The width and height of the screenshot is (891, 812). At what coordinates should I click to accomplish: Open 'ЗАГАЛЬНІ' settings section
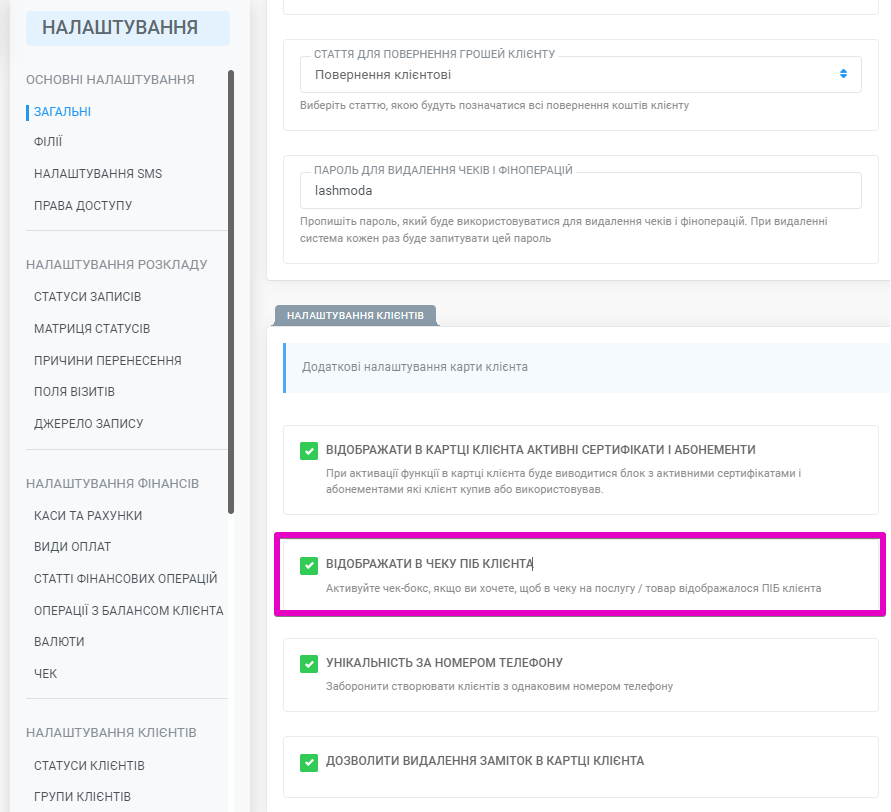click(63, 112)
